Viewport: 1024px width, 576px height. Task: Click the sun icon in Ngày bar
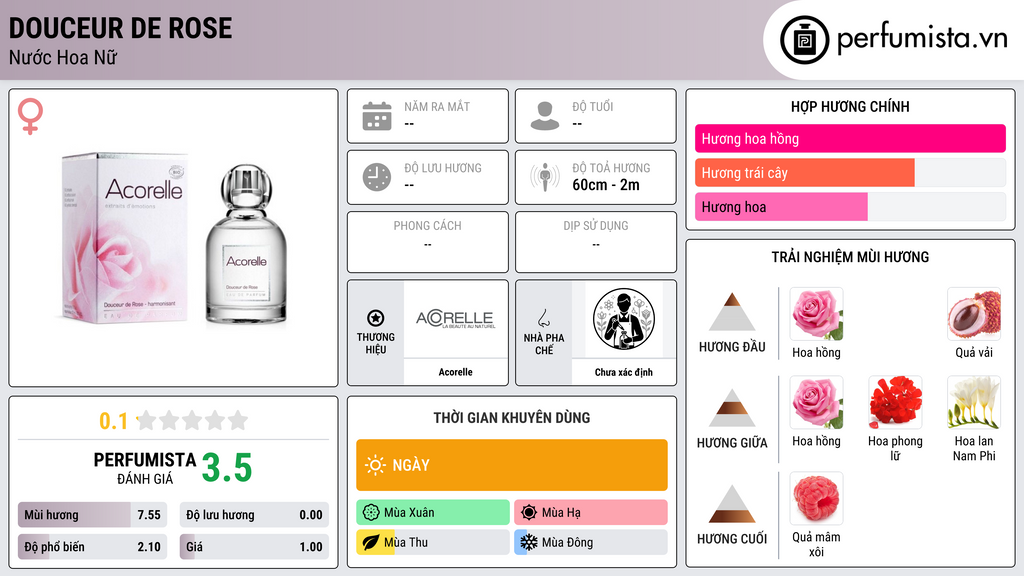(x=376, y=465)
